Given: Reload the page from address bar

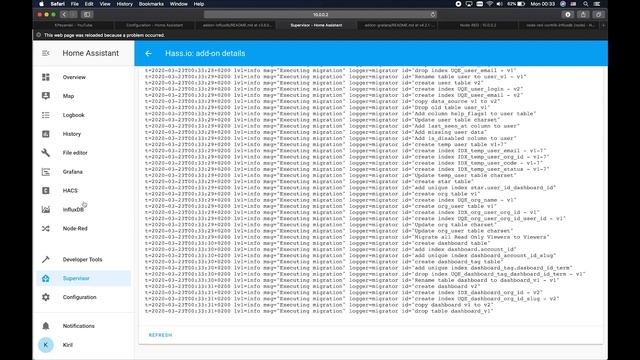Looking at the screenshot, I should click(x=433, y=14).
